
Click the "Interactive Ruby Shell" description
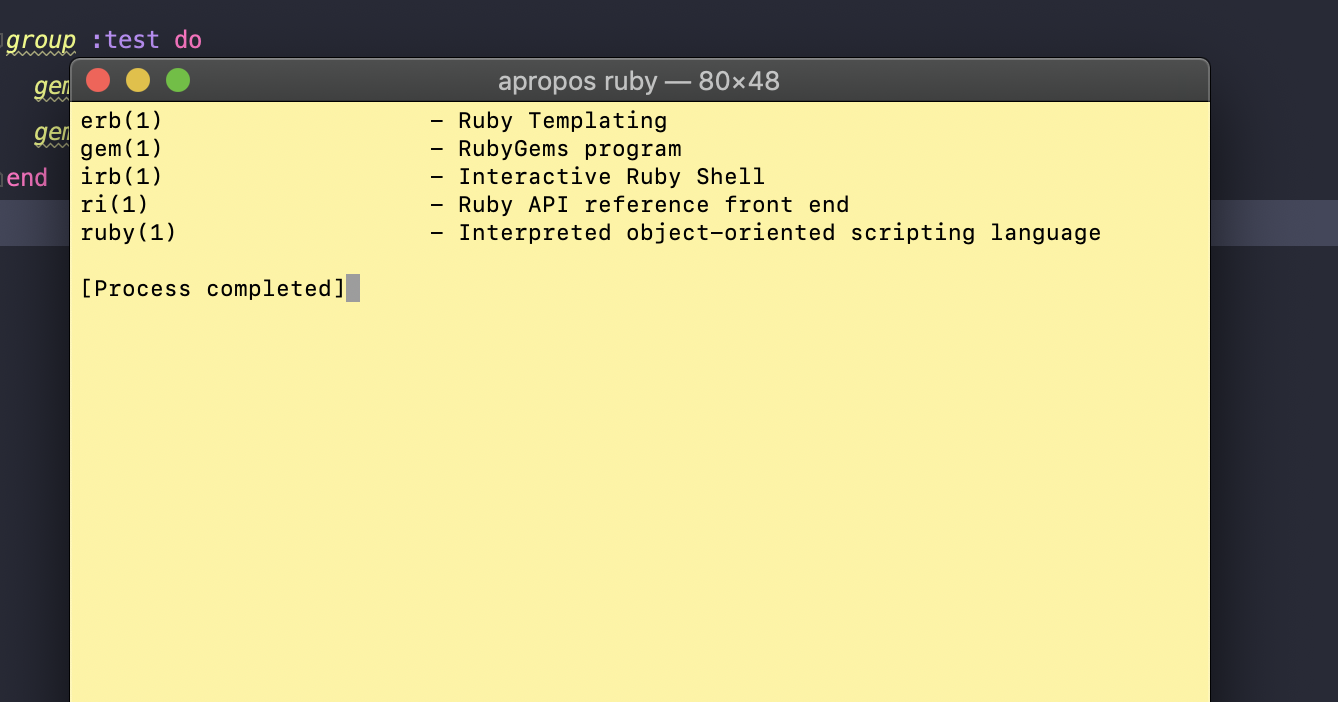[x=611, y=177]
